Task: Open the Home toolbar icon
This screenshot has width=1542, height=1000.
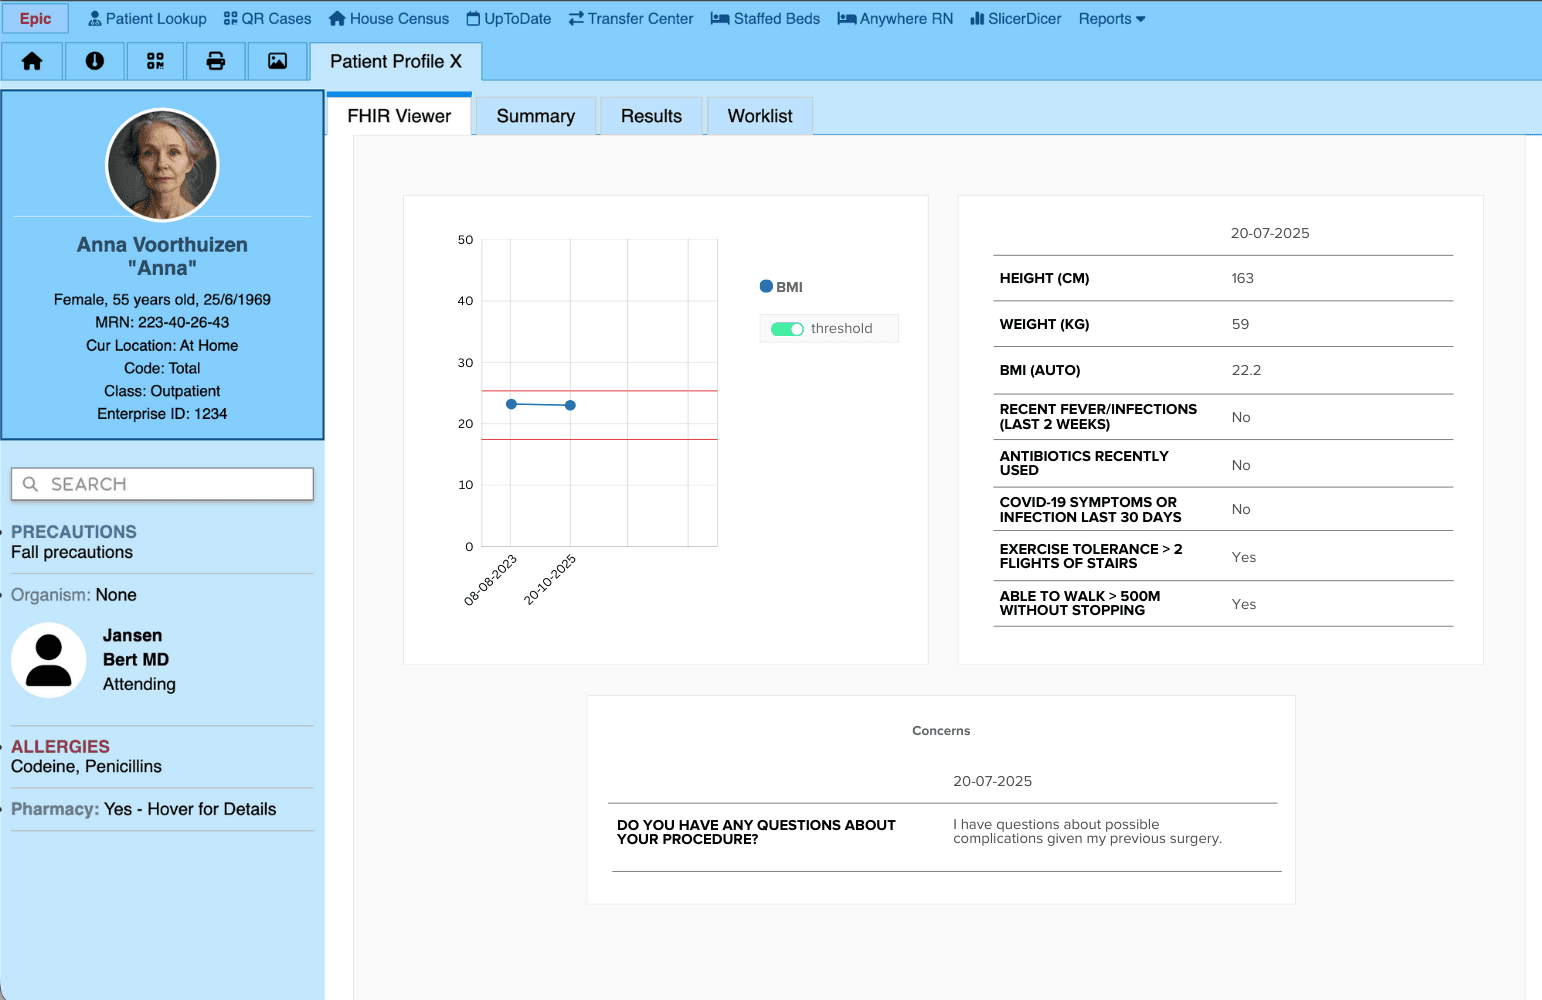Action: coord(31,61)
